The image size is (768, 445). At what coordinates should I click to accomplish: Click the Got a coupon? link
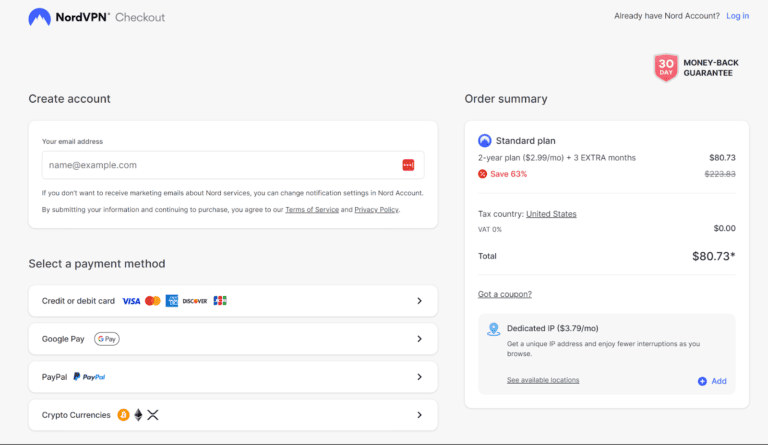(x=505, y=294)
